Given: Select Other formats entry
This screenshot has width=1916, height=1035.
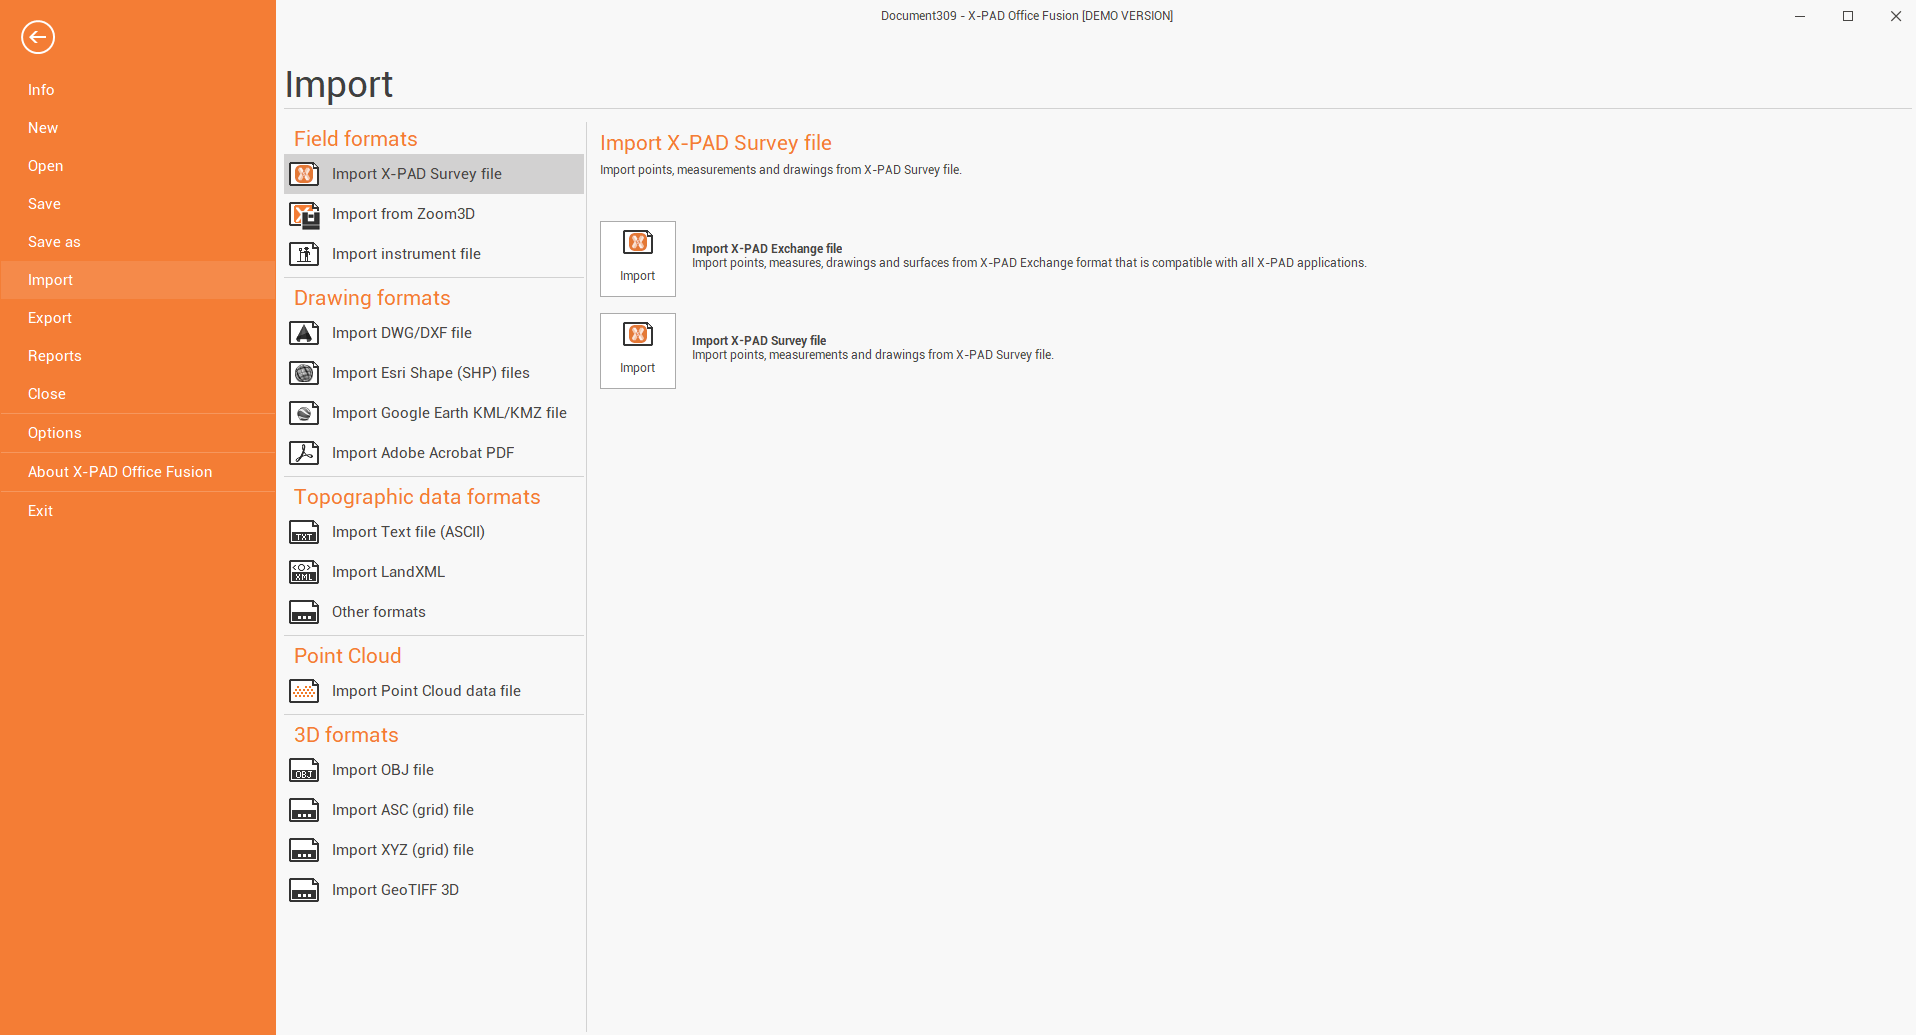Looking at the screenshot, I should [378, 612].
